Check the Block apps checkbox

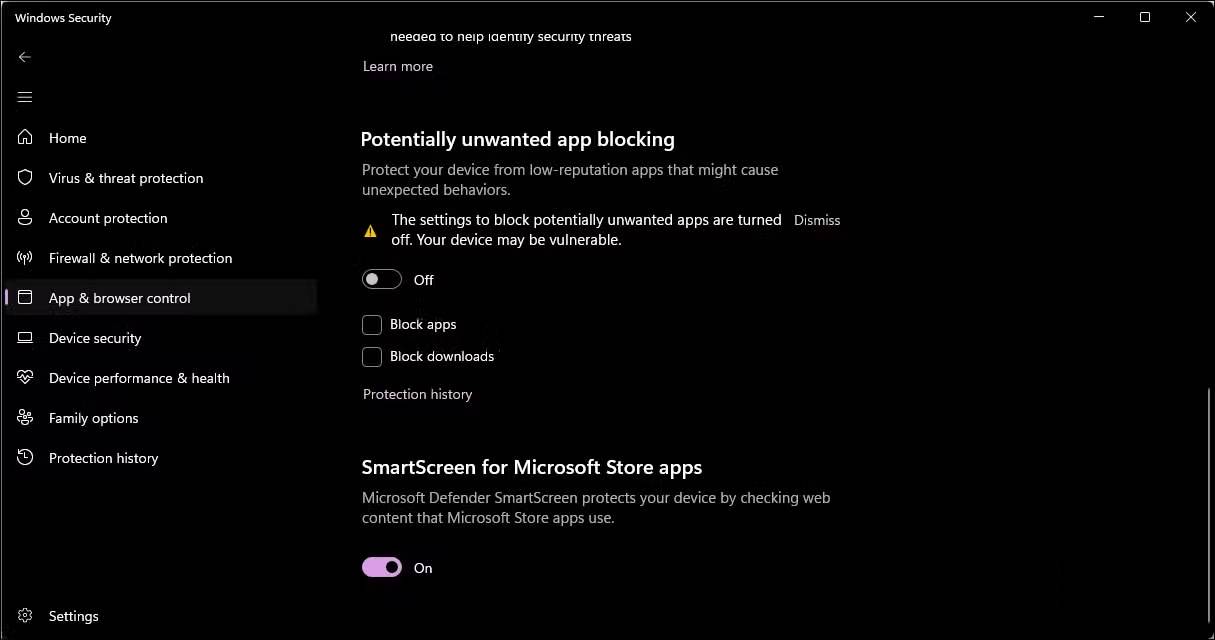(x=372, y=325)
